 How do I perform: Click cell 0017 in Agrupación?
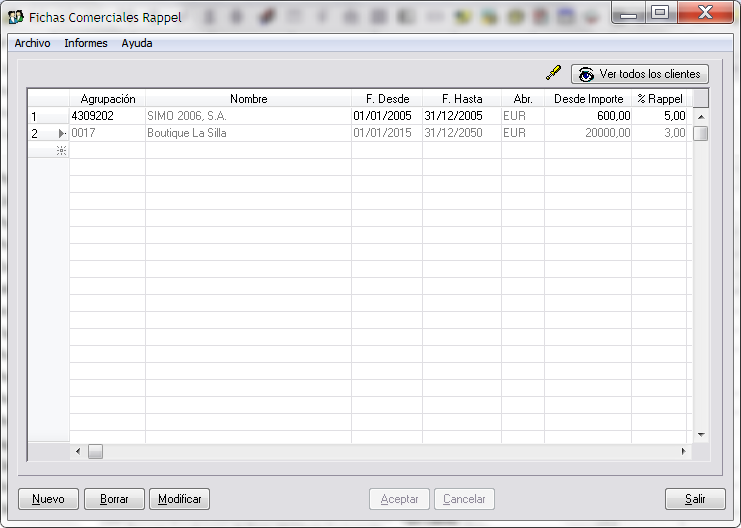(x=107, y=133)
